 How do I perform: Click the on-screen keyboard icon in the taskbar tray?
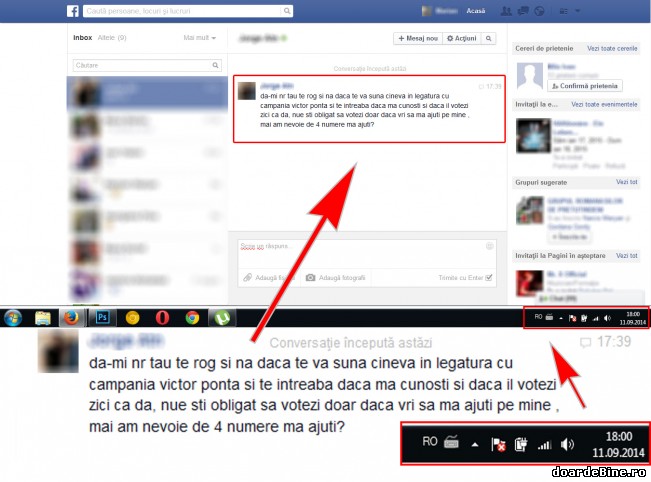coord(549,317)
